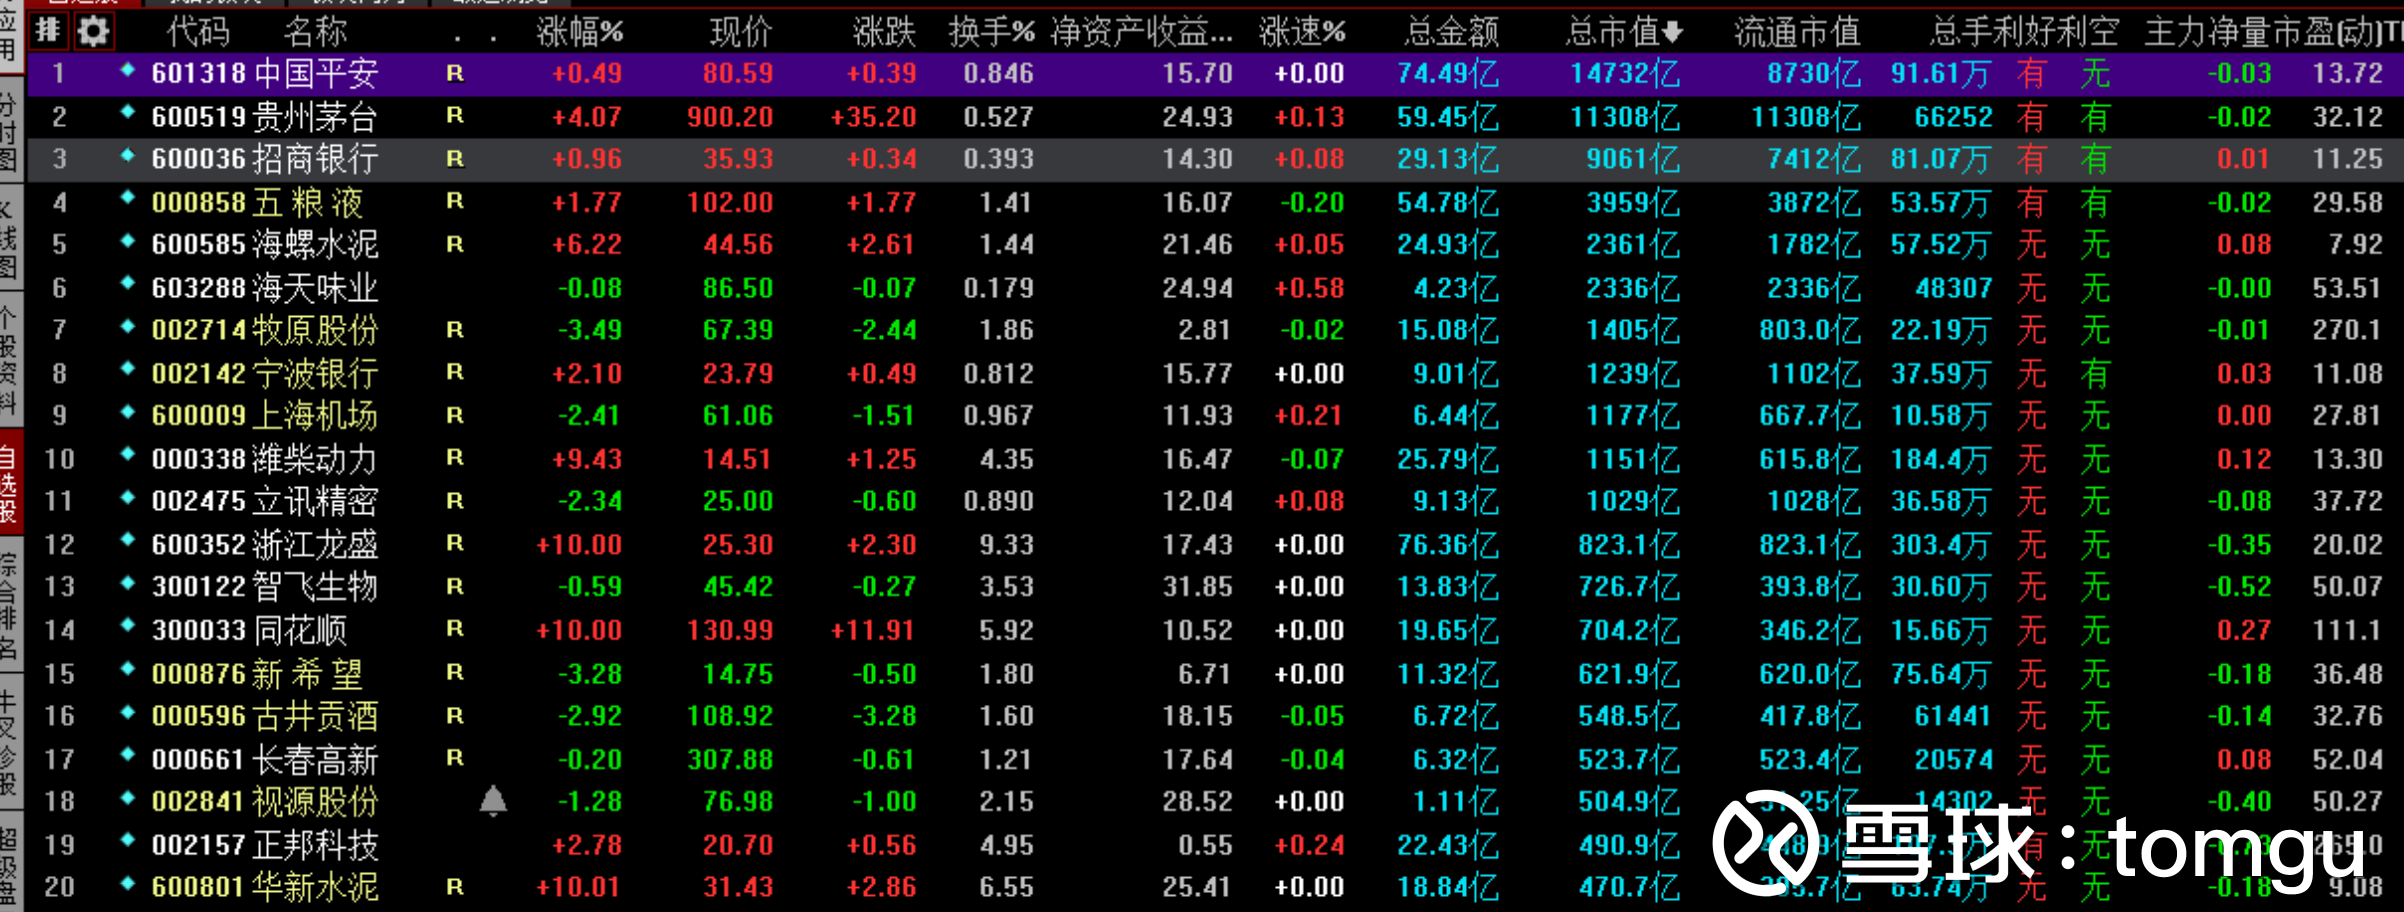Click the diamond marker beside 300033 同花顺
The height and width of the screenshot is (912, 2404).
coord(127,627)
